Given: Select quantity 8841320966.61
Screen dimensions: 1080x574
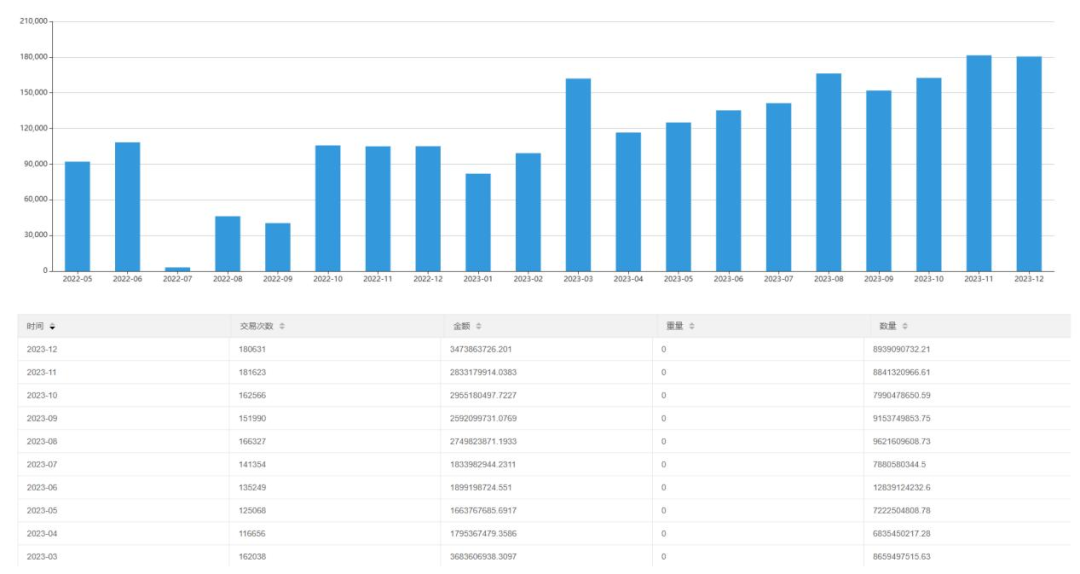Looking at the screenshot, I should [x=902, y=372].
